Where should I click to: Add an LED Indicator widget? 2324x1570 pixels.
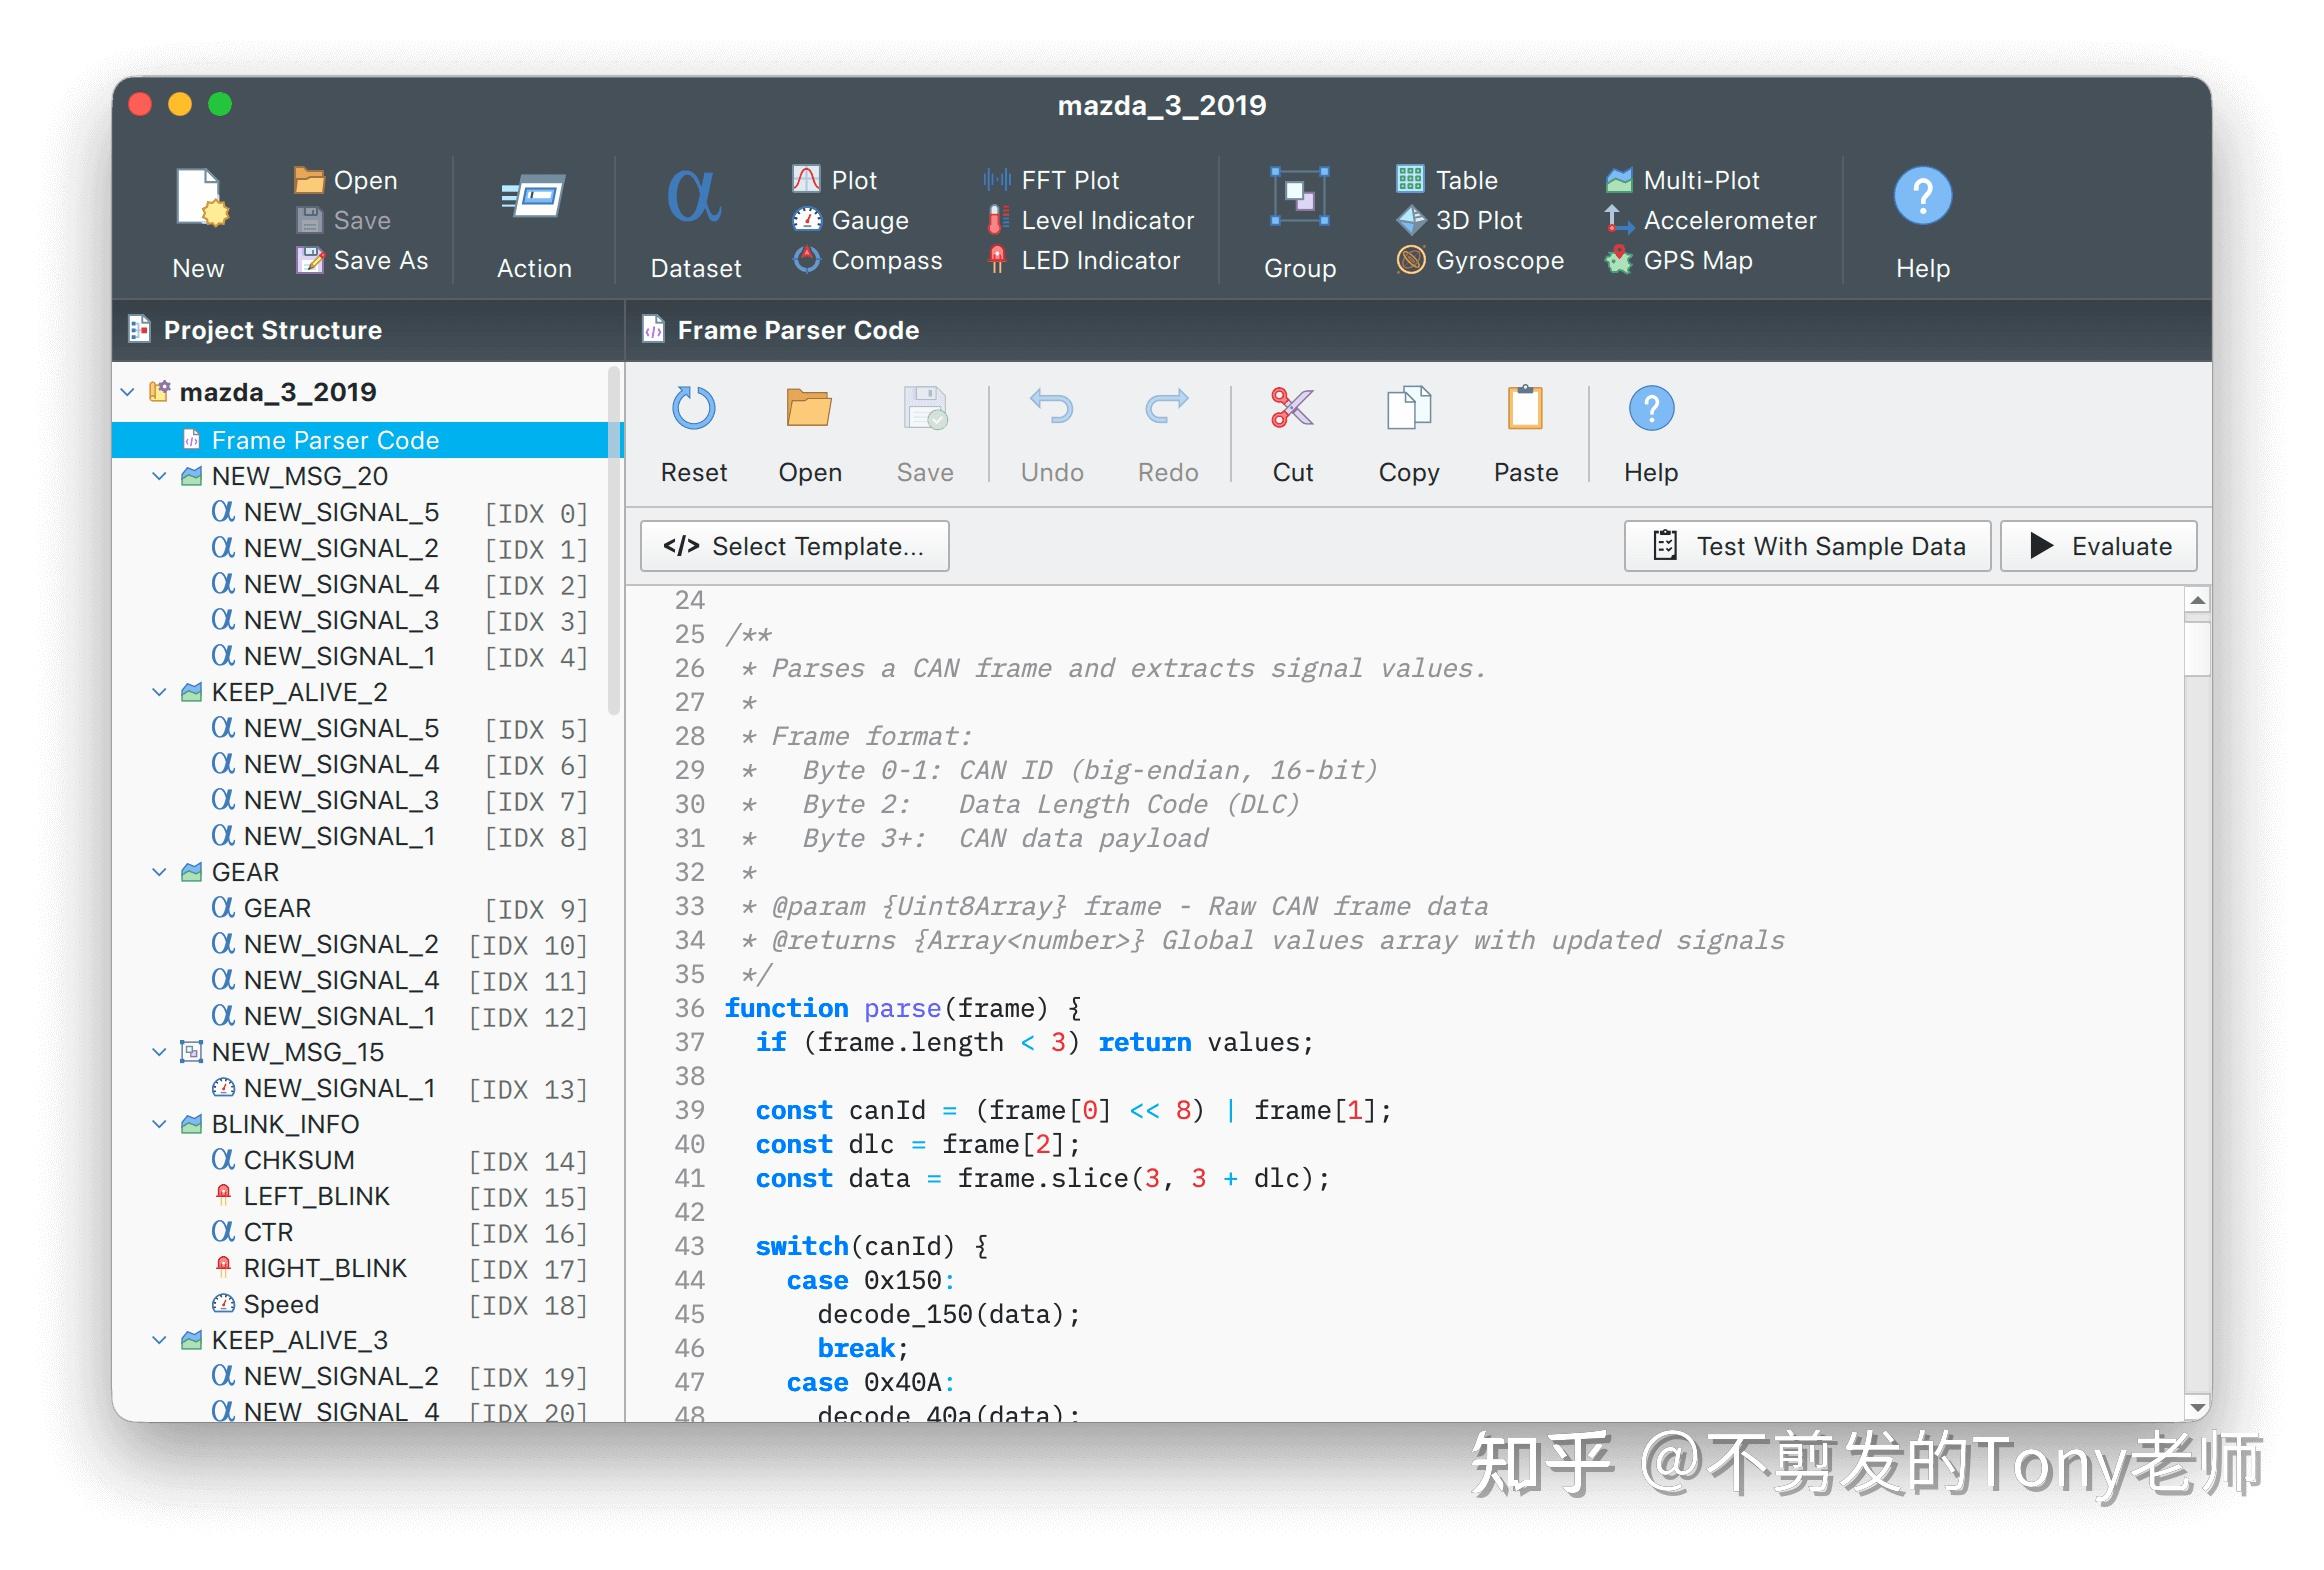click(x=1082, y=260)
